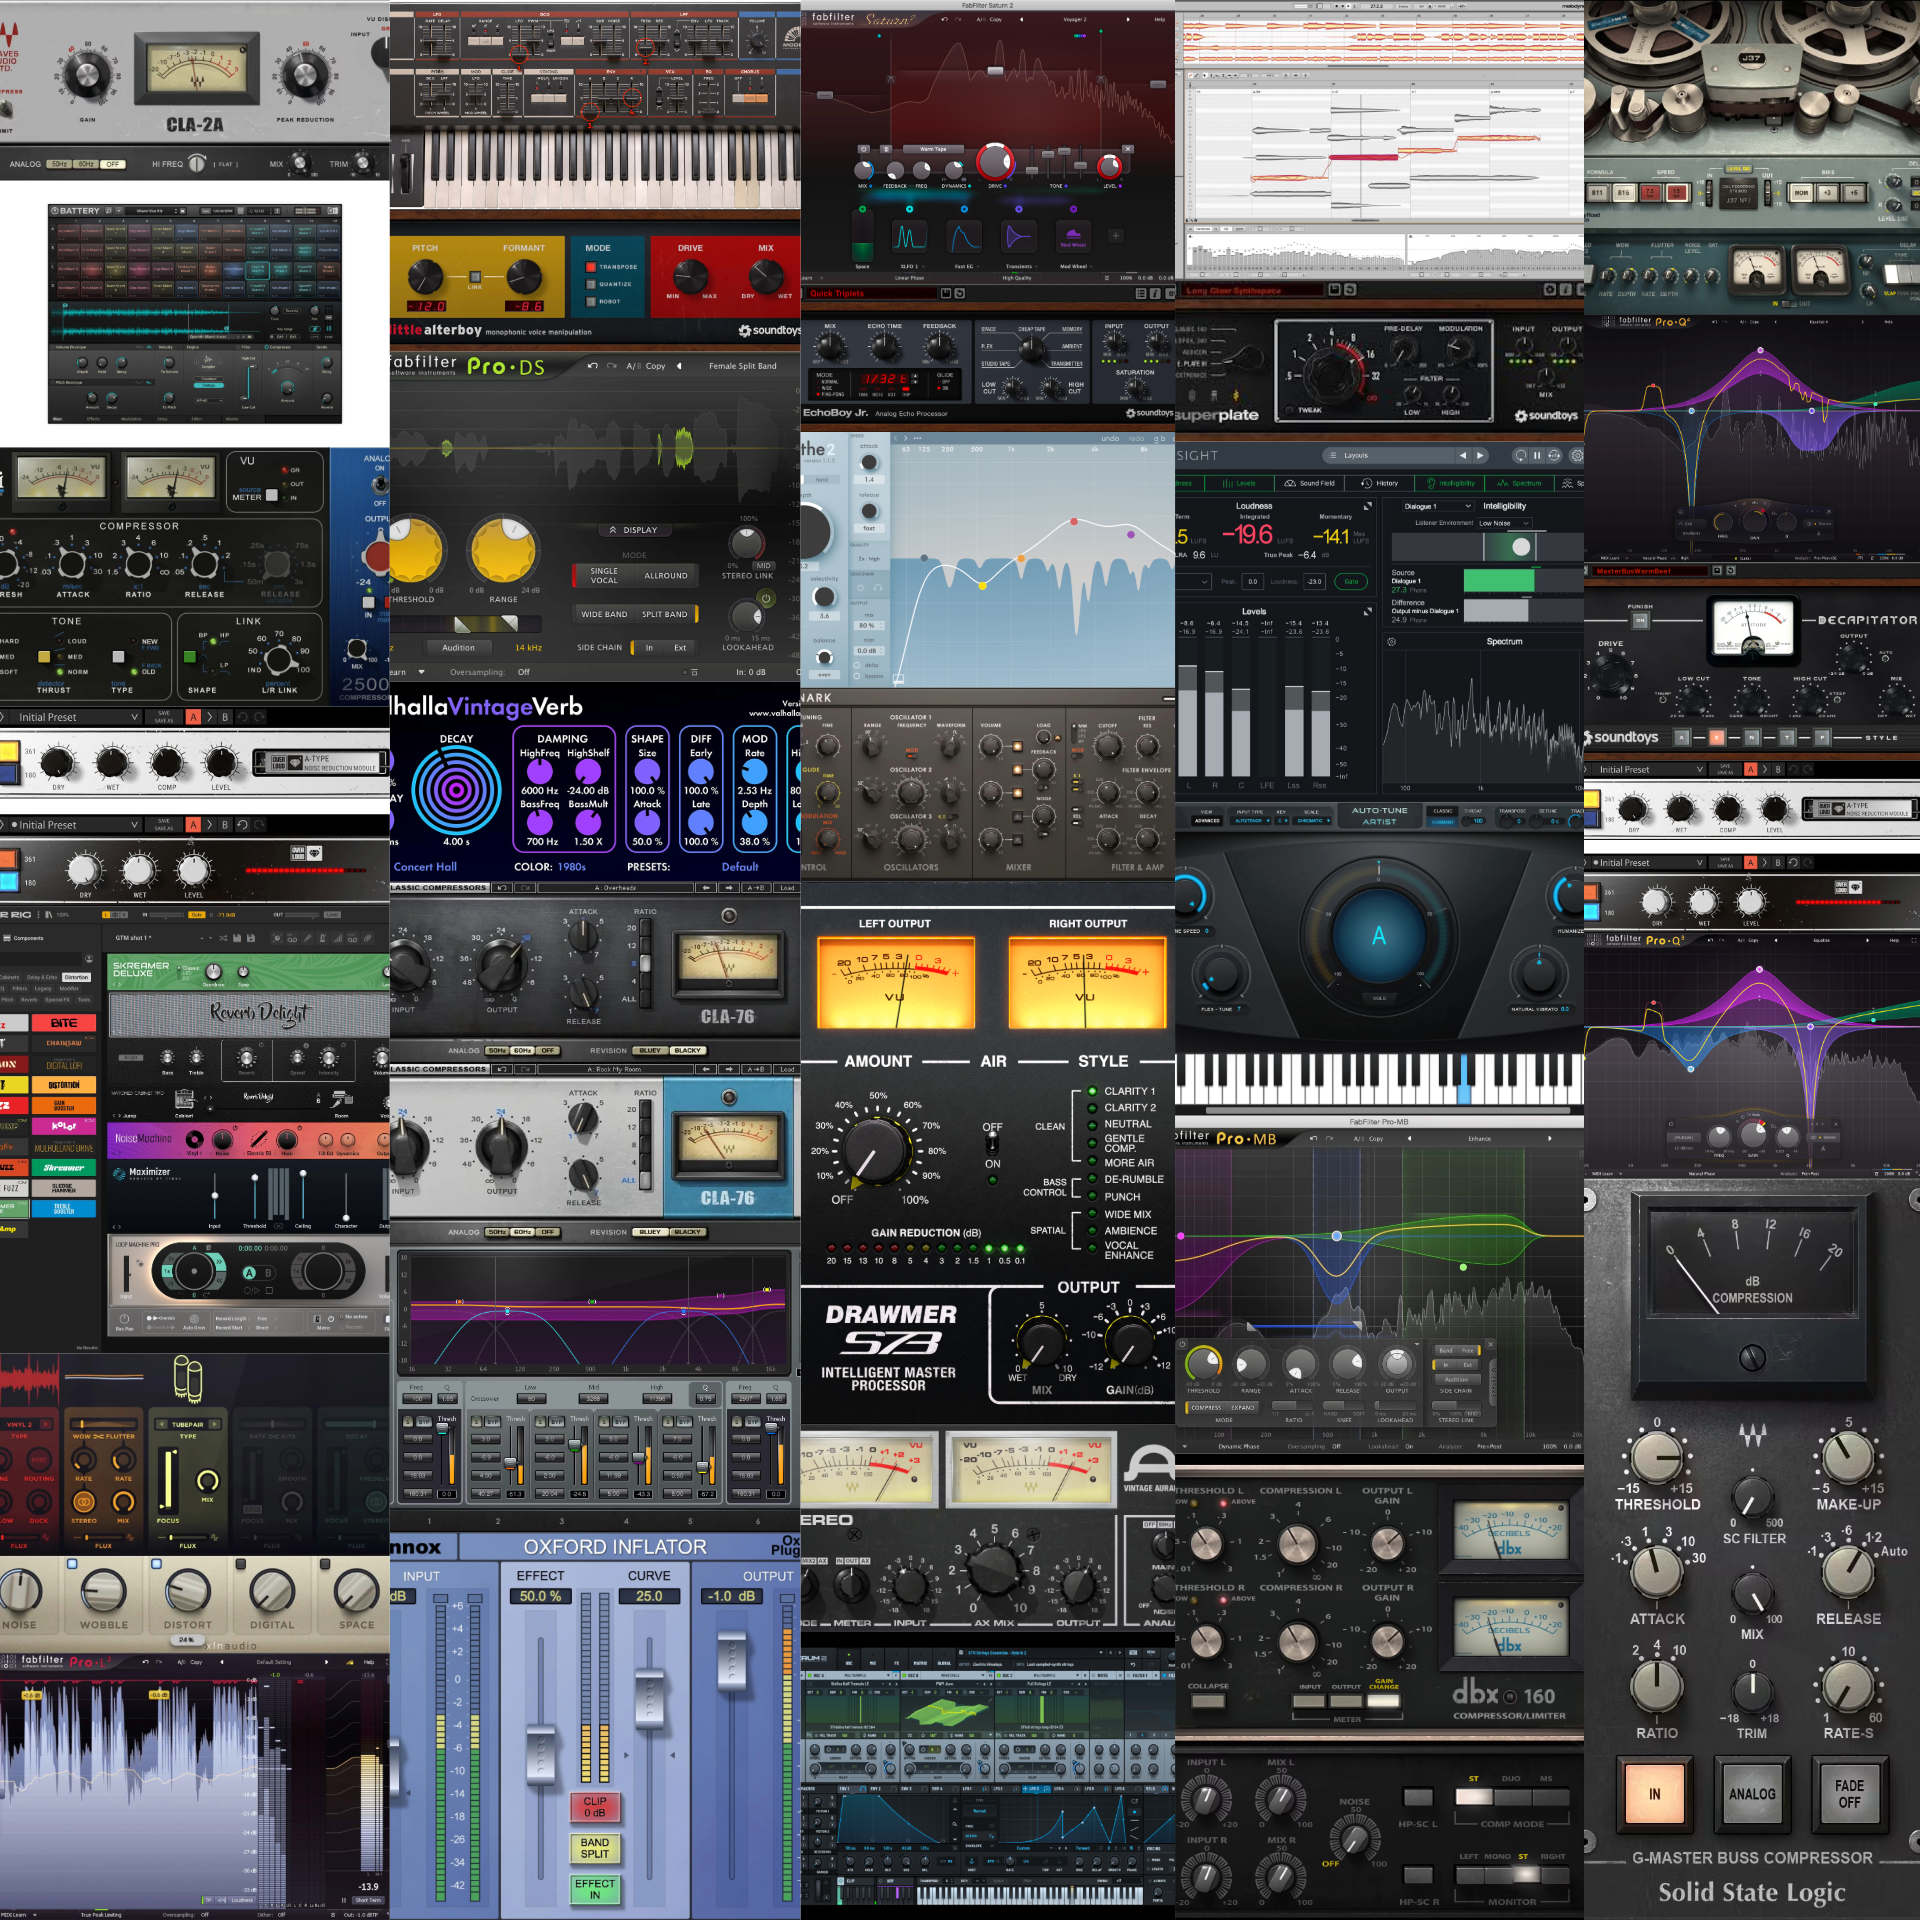Image resolution: width=1920 pixels, height=1920 pixels.
Task: Open Distortion components tab in amp rig
Action: (x=76, y=977)
